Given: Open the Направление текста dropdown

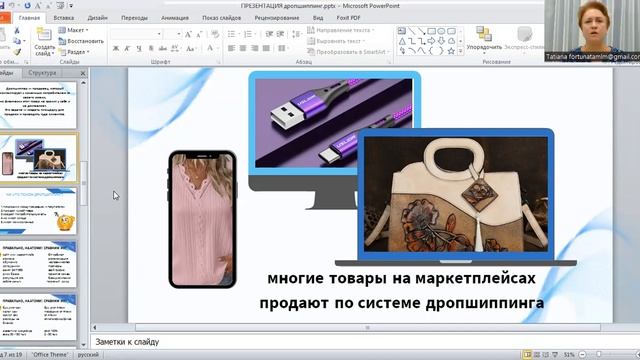Looking at the screenshot, I should click(341, 30).
